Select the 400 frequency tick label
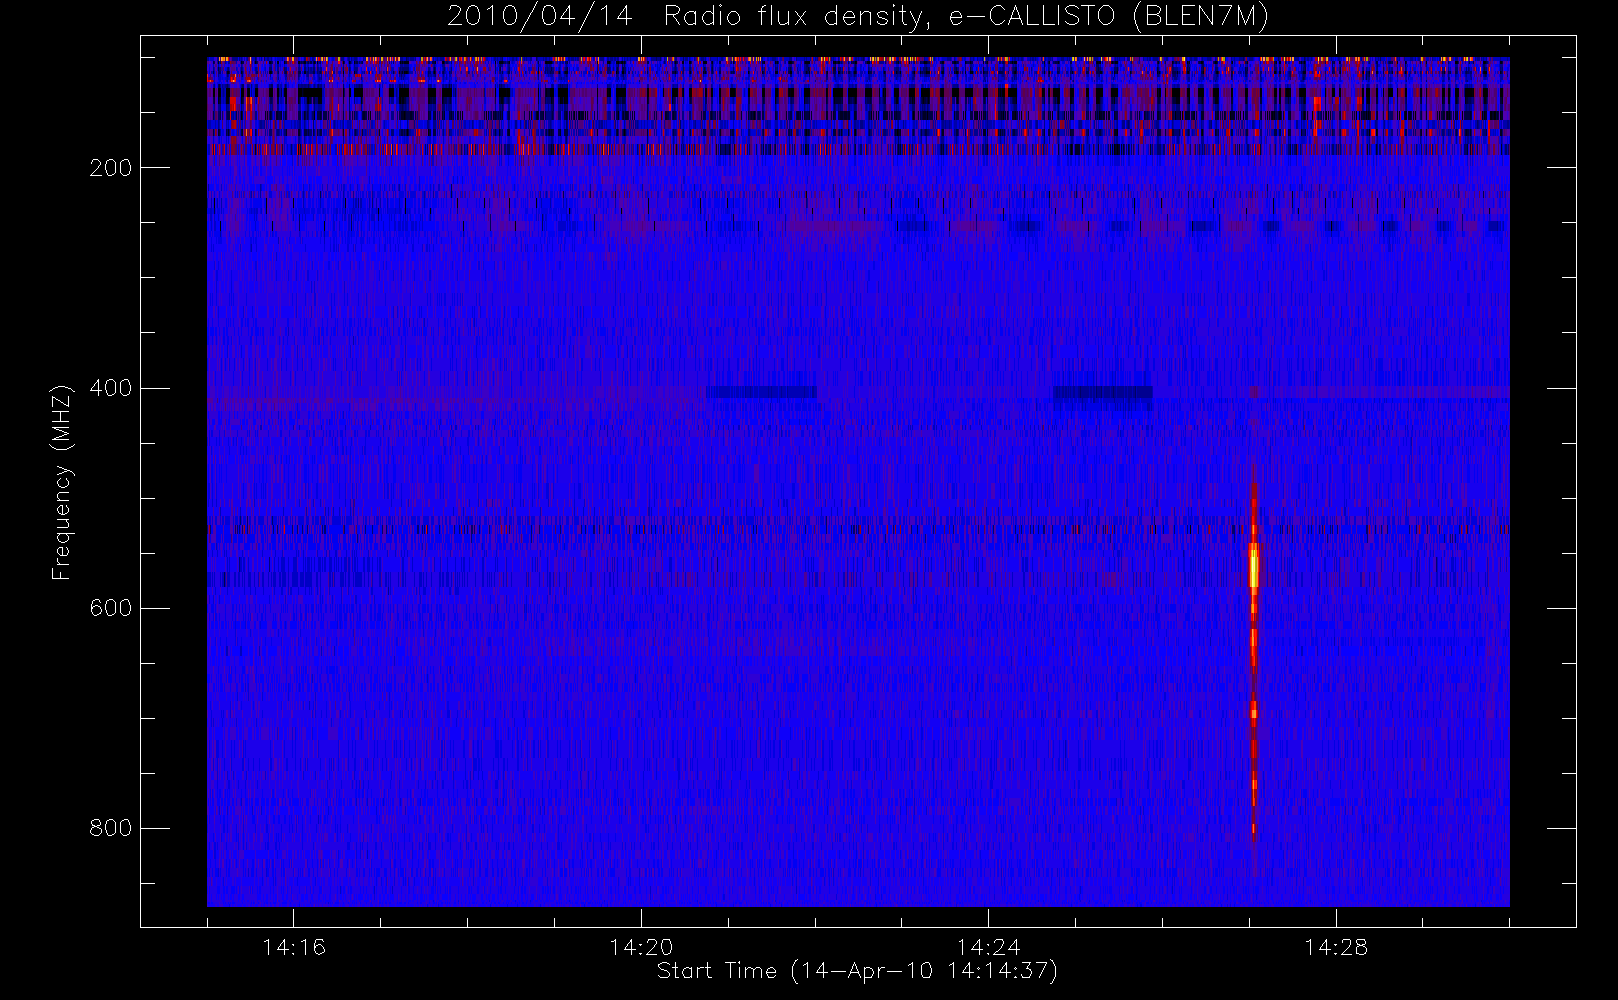The width and height of the screenshot is (1618, 1000). 110,388
